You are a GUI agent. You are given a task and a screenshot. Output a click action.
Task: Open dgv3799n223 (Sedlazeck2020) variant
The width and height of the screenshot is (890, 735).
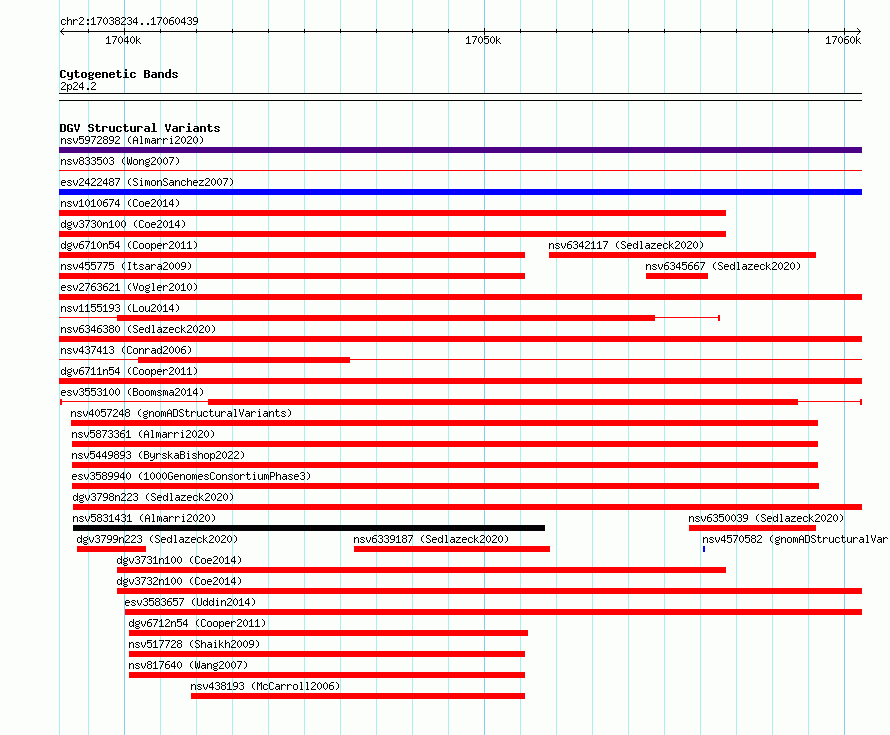pos(157,539)
